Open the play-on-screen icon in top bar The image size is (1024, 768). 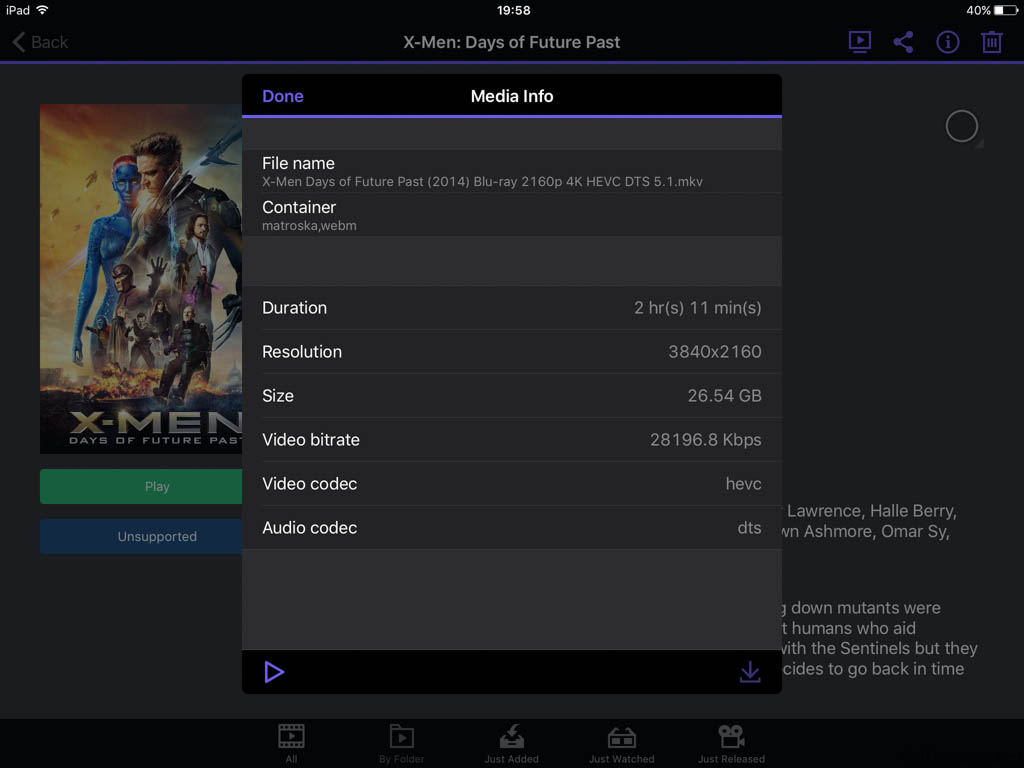859,42
